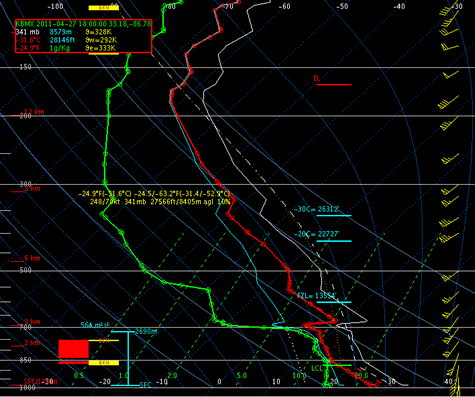Select the yellow BKN cloud bar at 850 mb
The image size is (475, 397).
104,363
